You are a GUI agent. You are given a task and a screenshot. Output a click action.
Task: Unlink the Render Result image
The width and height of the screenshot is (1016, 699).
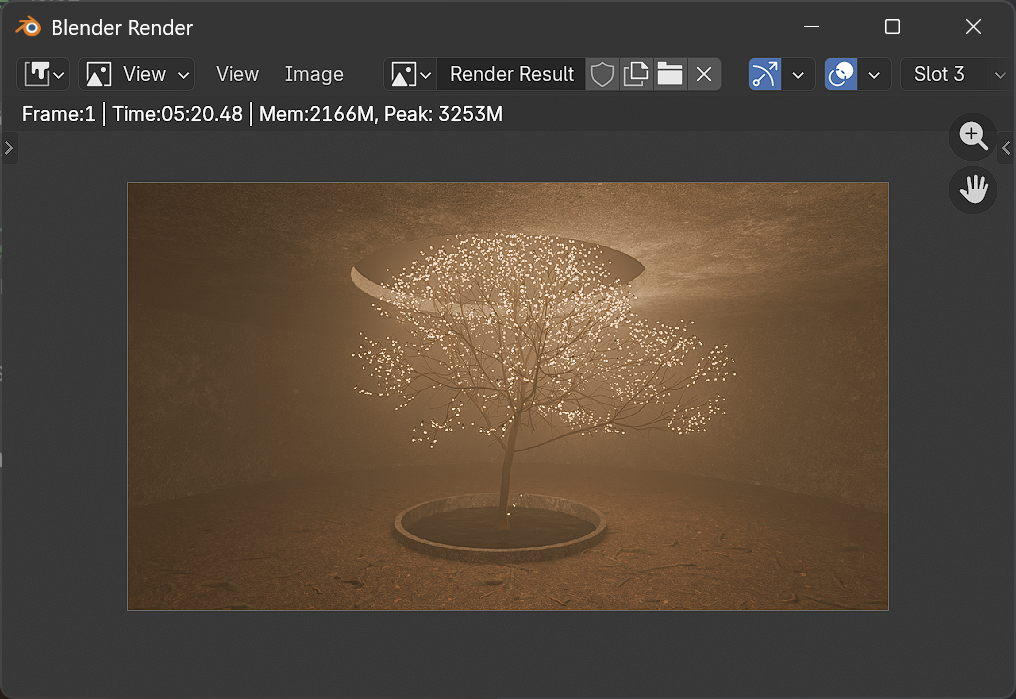(704, 74)
